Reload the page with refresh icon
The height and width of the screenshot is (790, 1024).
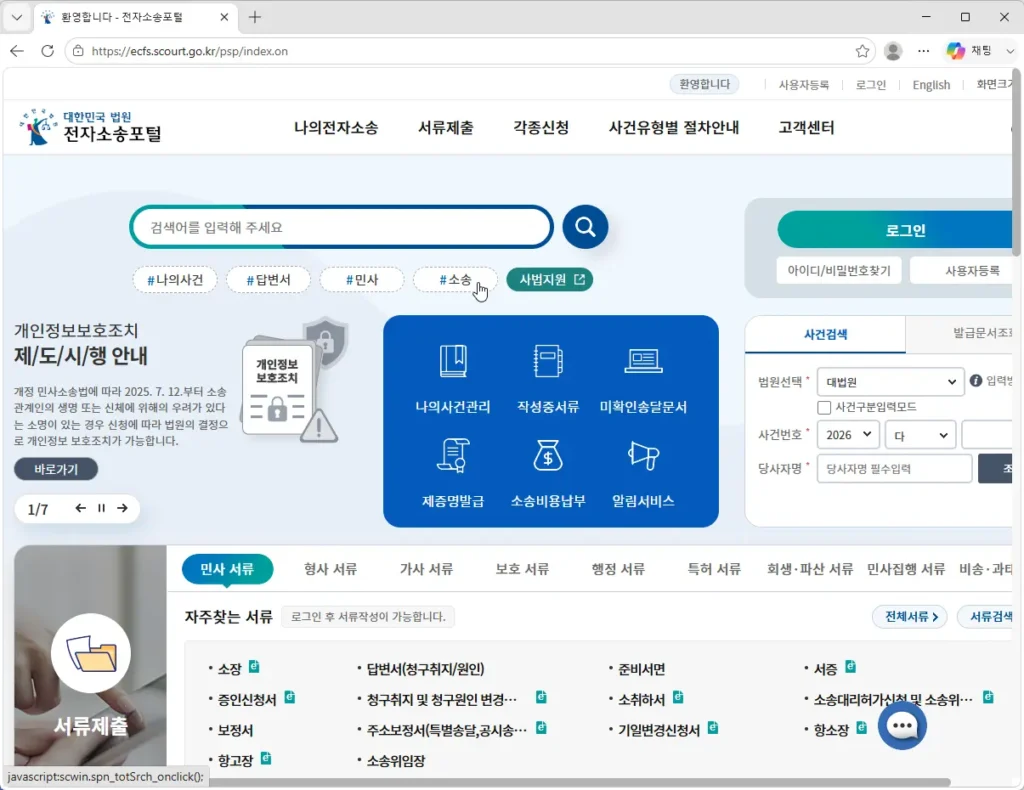pos(48,51)
